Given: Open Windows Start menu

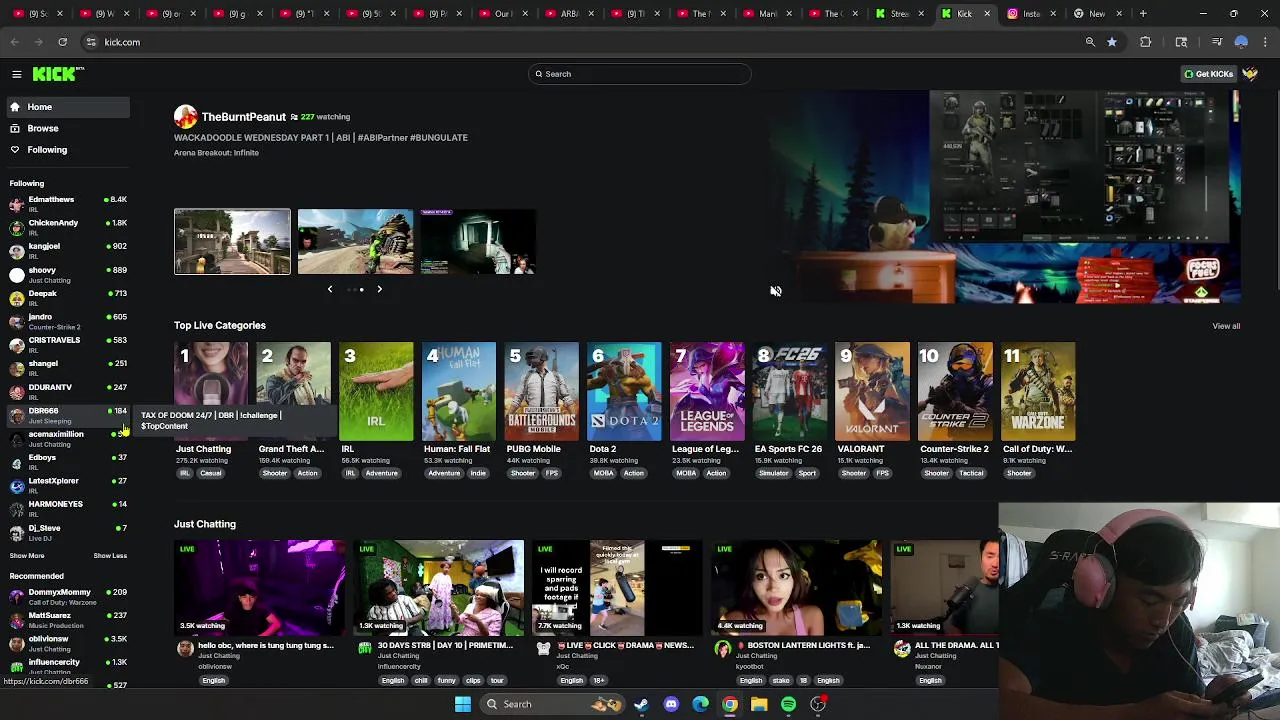Looking at the screenshot, I should 462,704.
